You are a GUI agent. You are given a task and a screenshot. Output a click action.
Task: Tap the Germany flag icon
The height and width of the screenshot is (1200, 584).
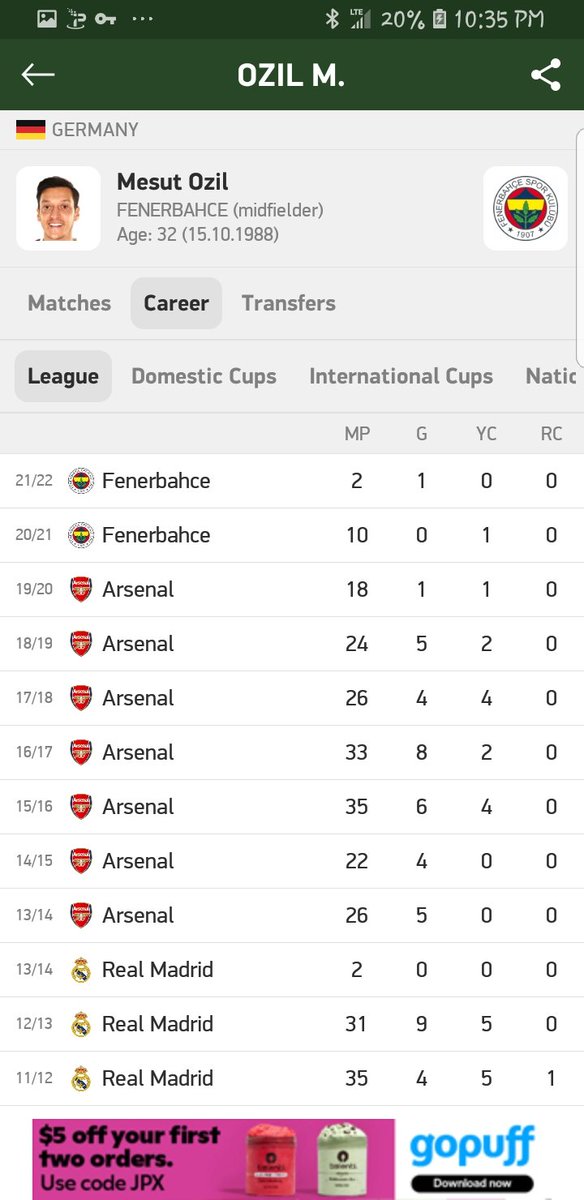click(x=31, y=129)
